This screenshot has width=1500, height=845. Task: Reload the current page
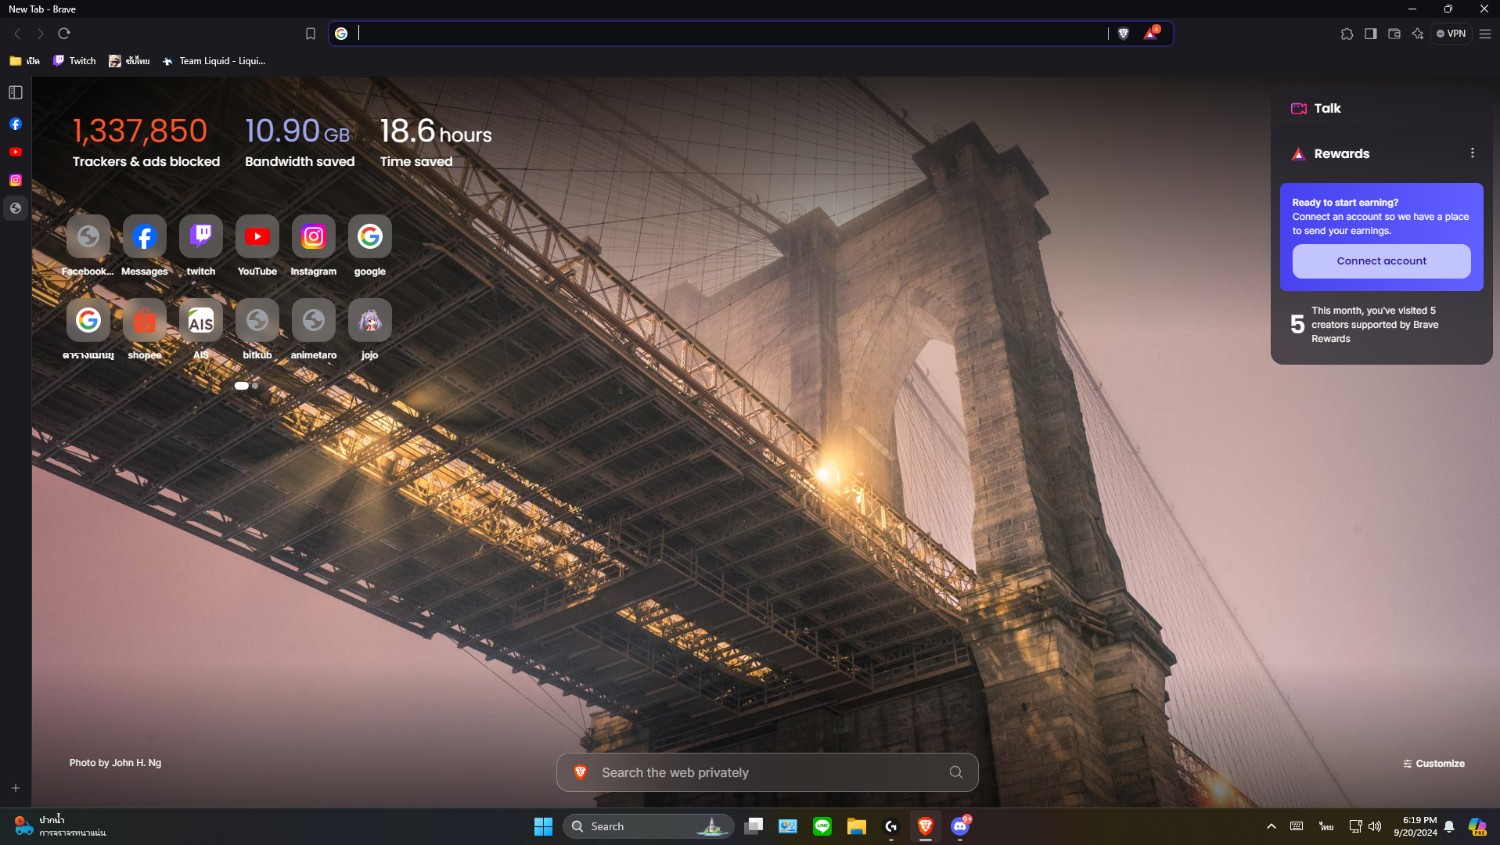[x=64, y=33]
